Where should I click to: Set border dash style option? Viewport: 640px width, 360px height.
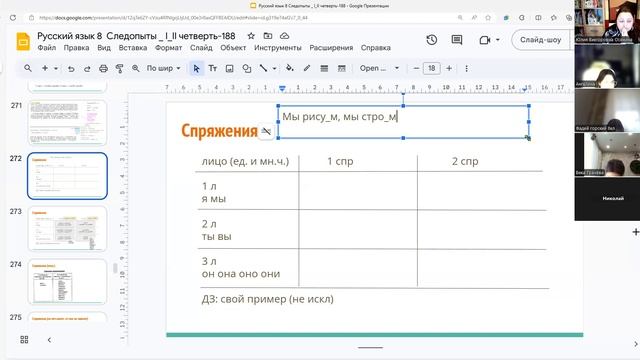click(x=342, y=69)
